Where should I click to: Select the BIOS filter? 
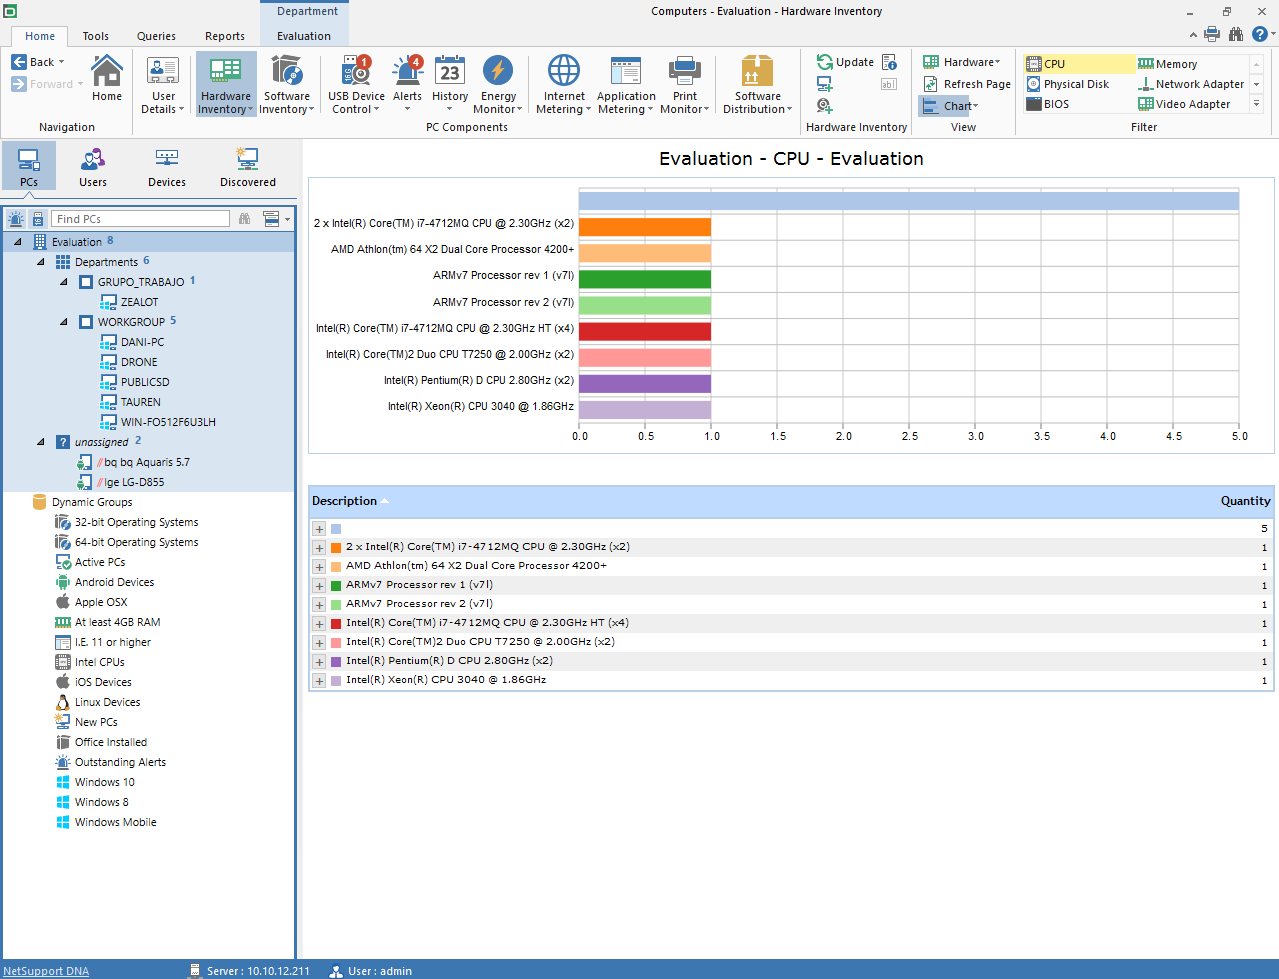1048,104
